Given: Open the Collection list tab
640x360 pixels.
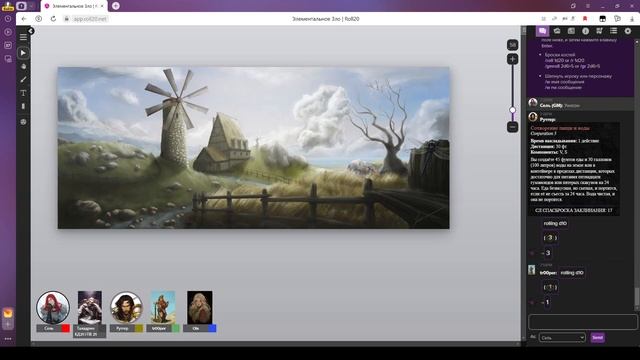Looking at the screenshot, I should click(613, 31).
